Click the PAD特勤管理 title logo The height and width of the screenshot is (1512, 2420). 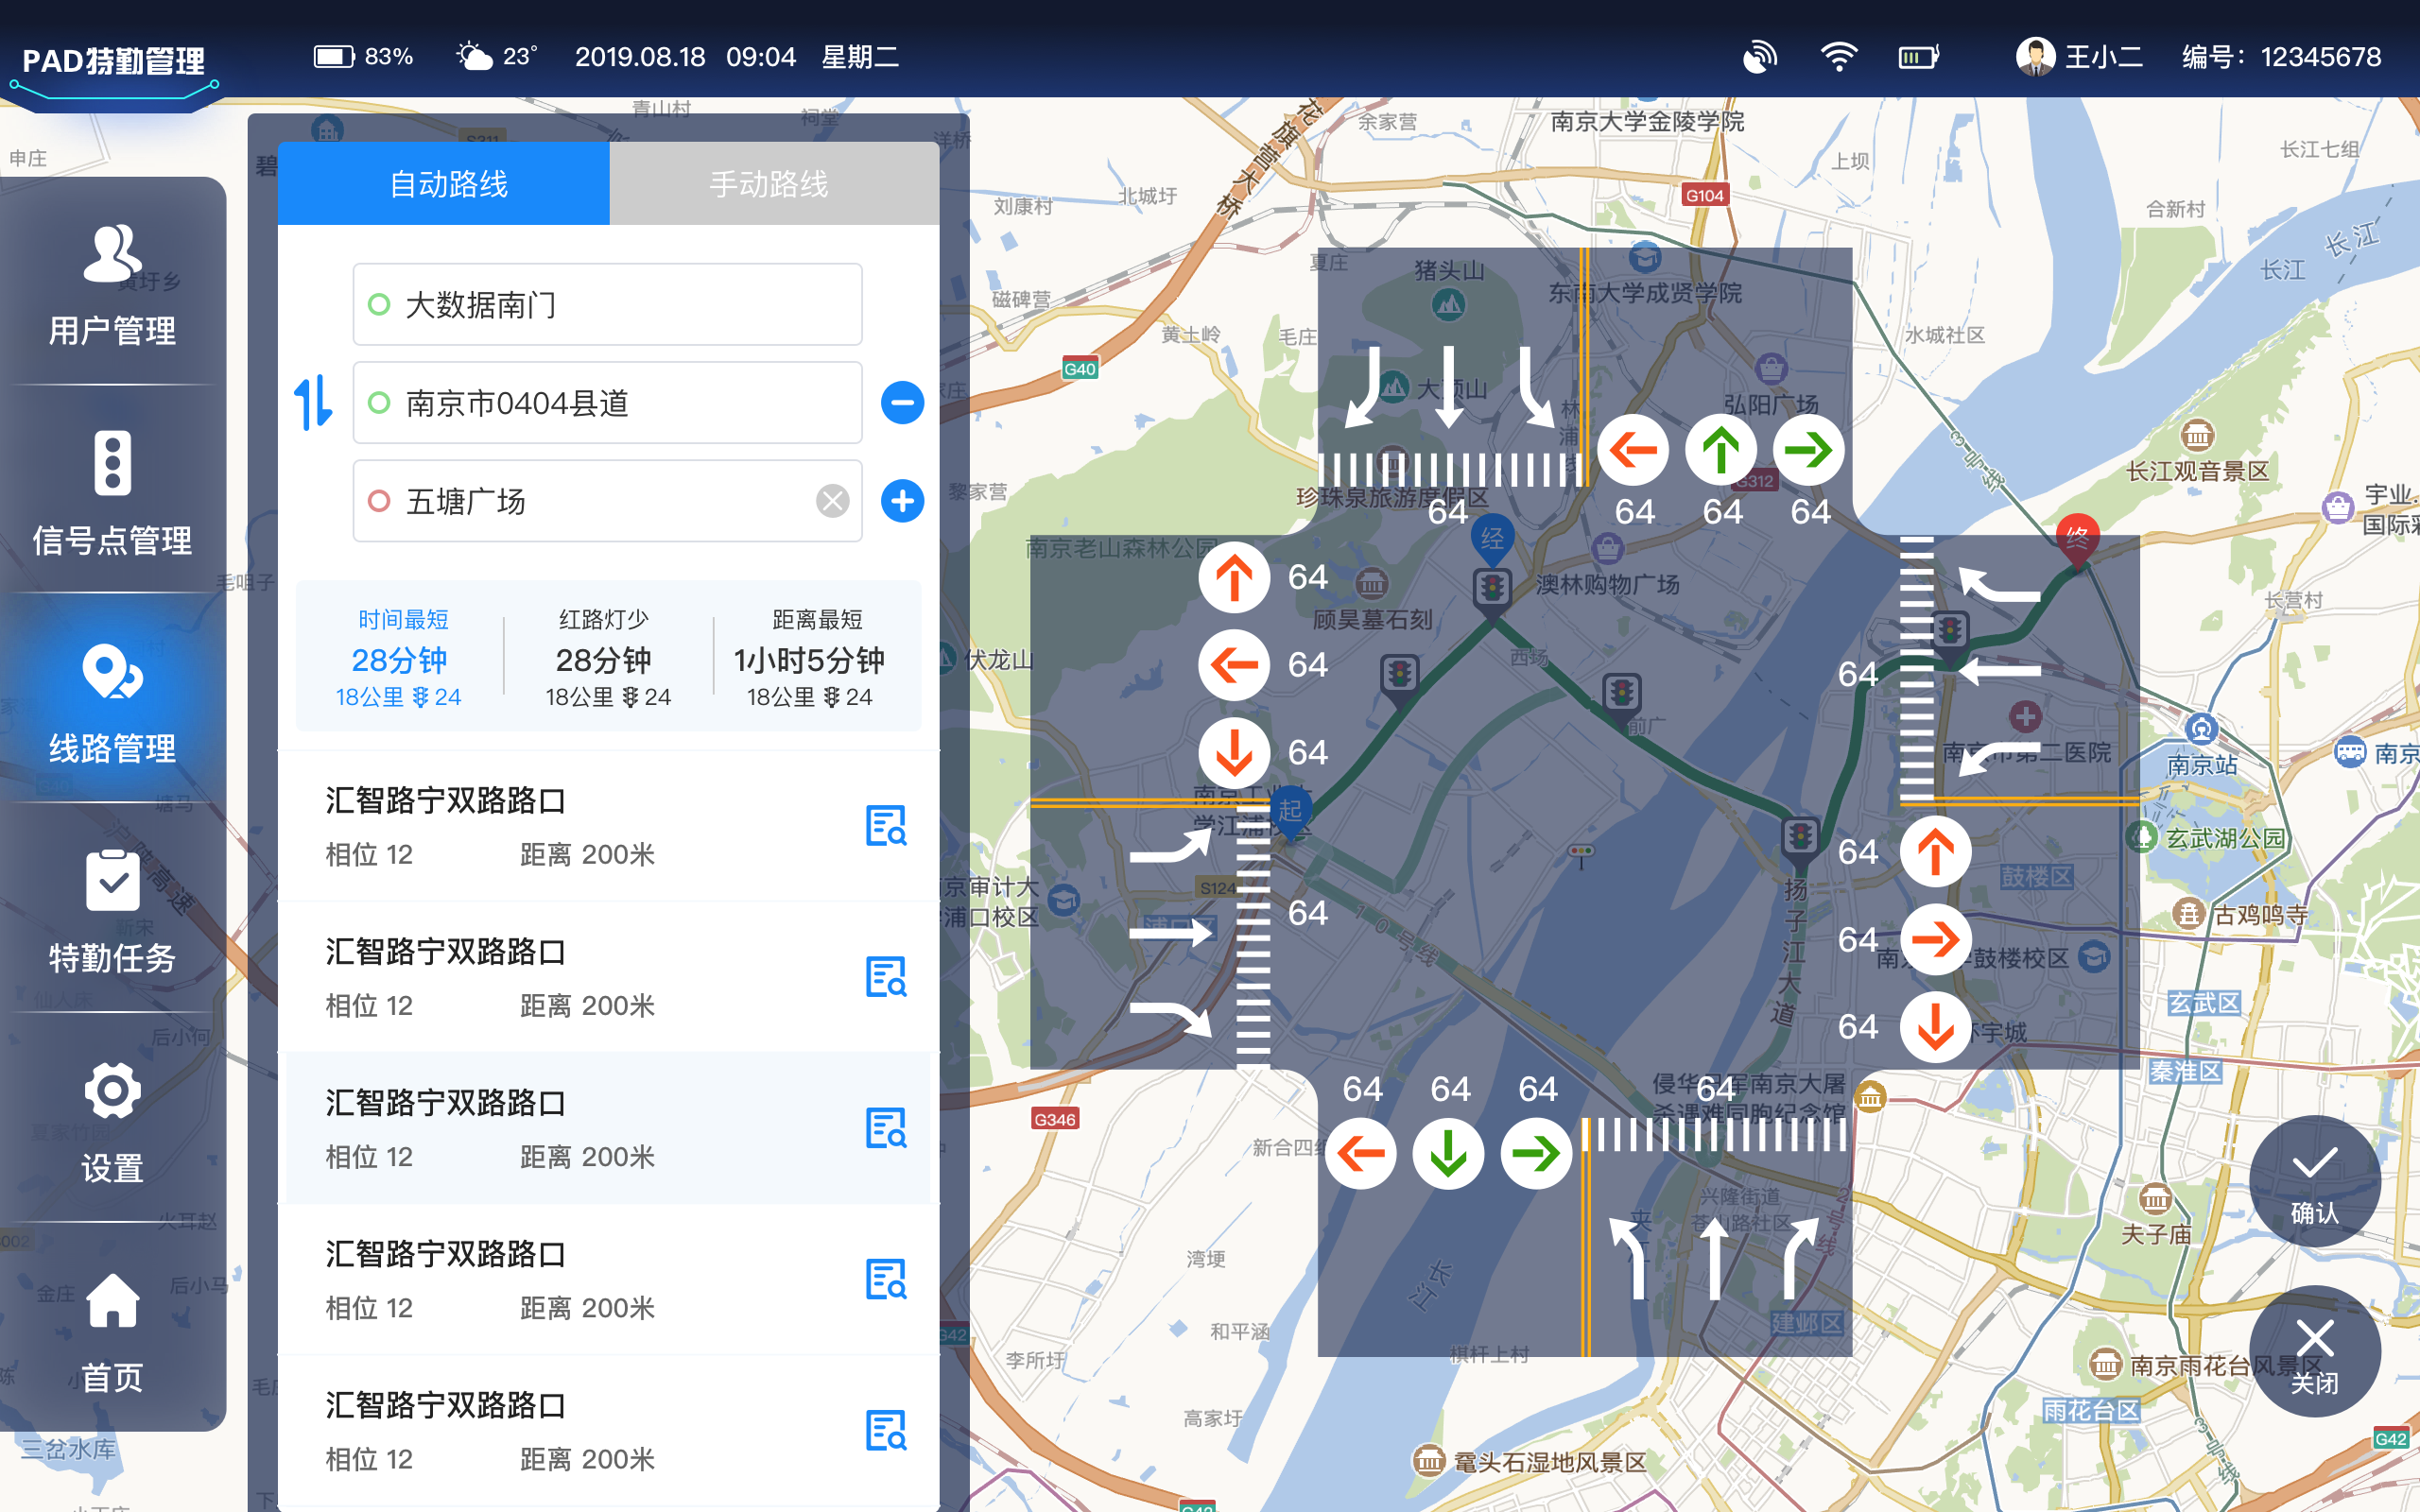[x=113, y=61]
